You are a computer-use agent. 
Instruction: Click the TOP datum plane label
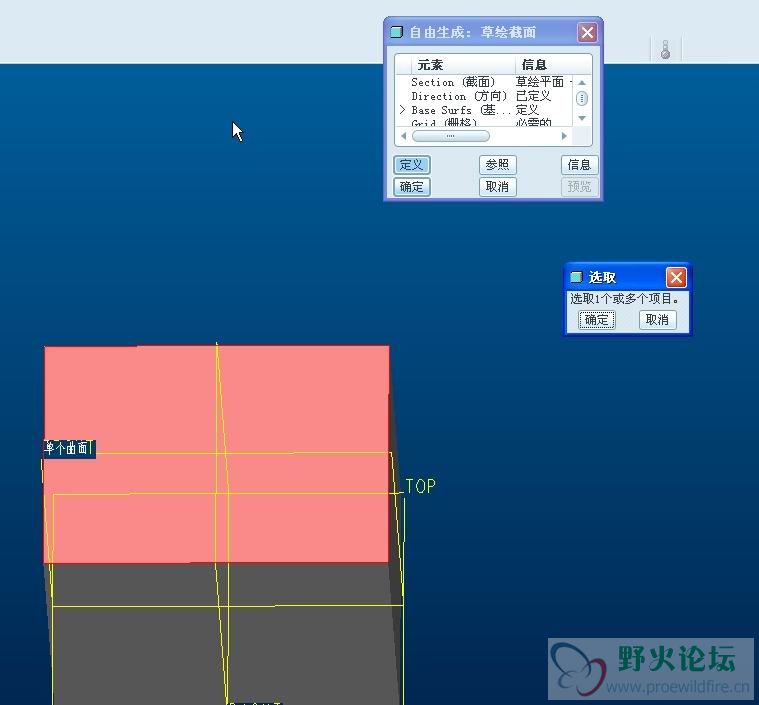click(420, 486)
